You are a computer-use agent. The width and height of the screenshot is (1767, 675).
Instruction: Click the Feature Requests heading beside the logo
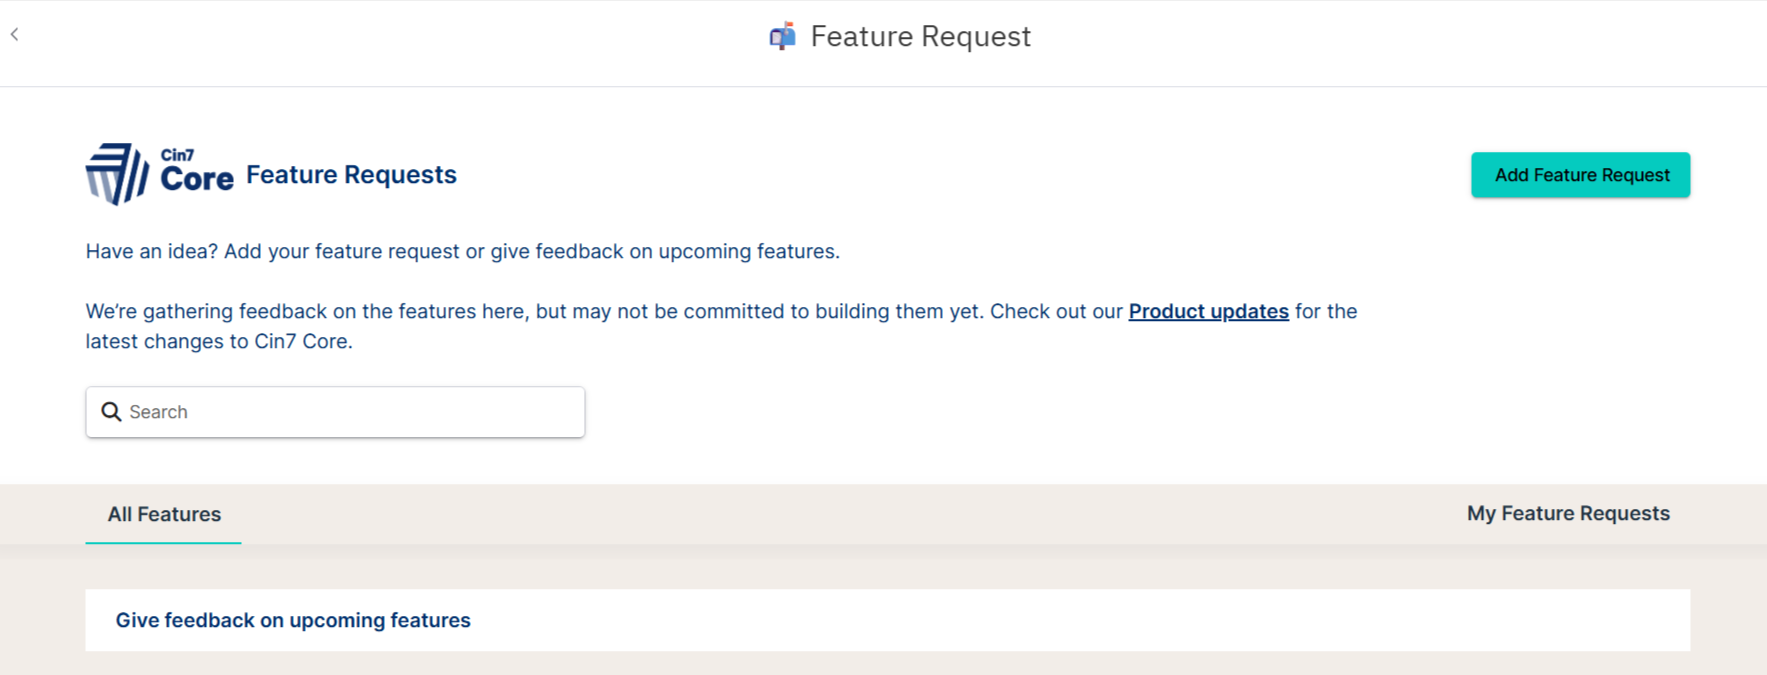(x=351, y=174)
